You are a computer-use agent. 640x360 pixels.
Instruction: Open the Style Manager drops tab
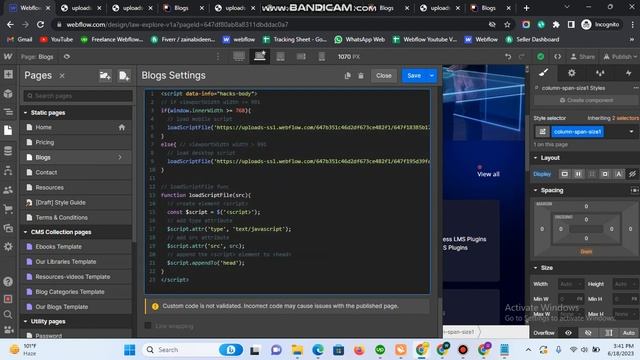(600, 73)
